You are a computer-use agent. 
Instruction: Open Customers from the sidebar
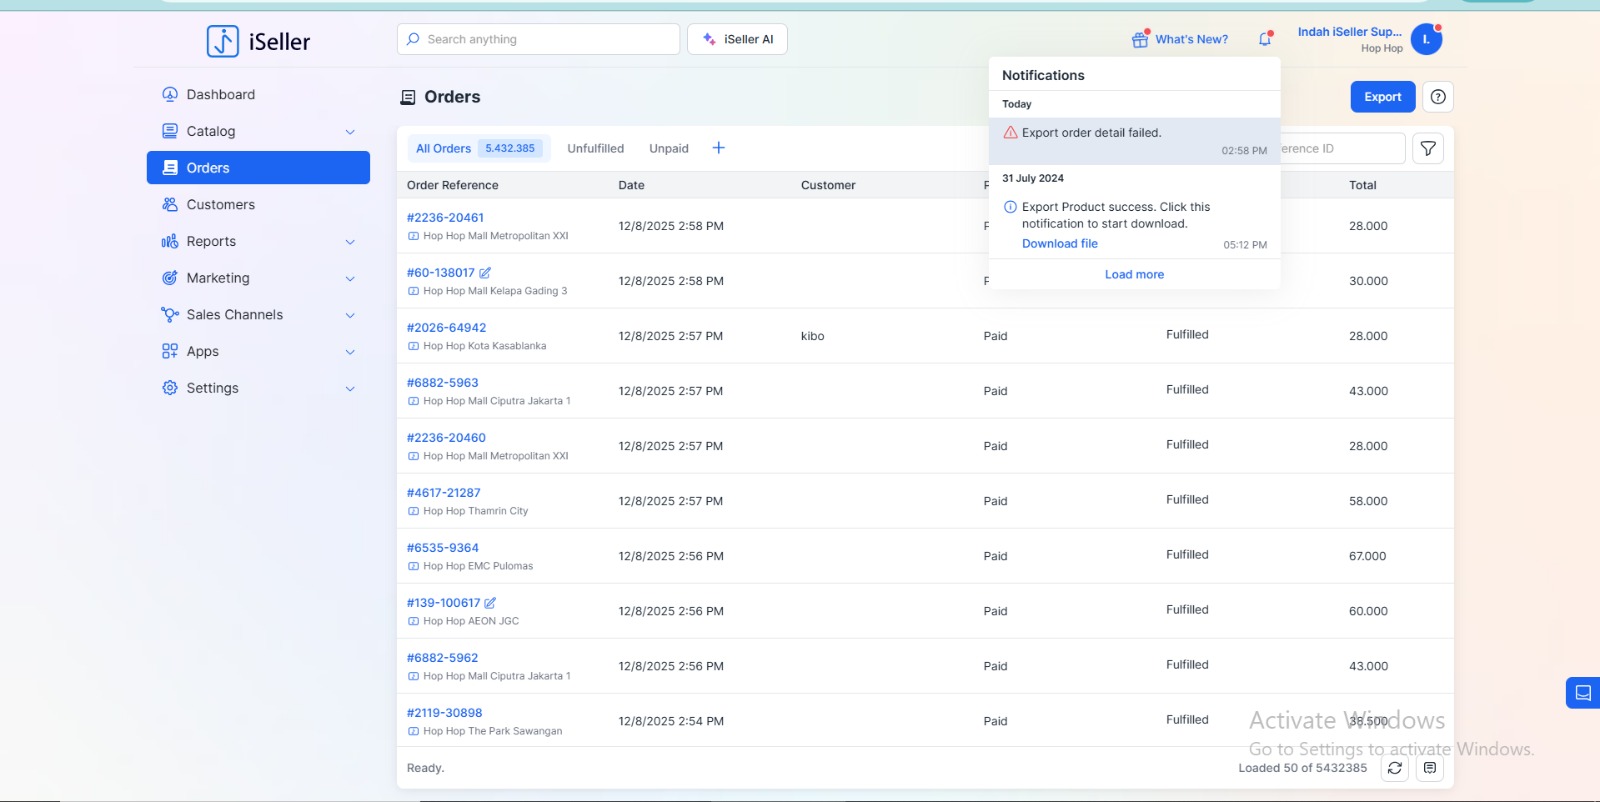[220, 205]
